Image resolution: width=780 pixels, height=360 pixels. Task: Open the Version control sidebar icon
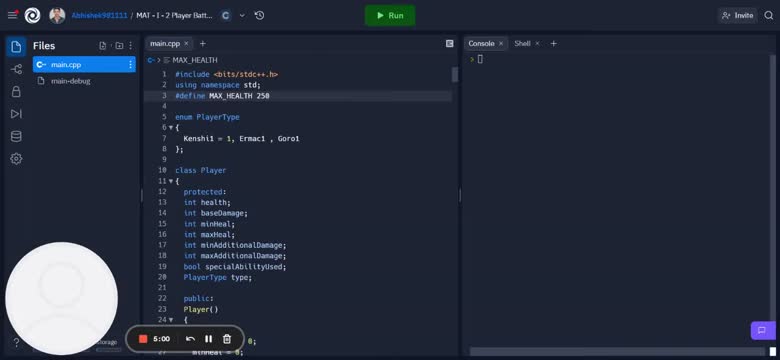16,69
